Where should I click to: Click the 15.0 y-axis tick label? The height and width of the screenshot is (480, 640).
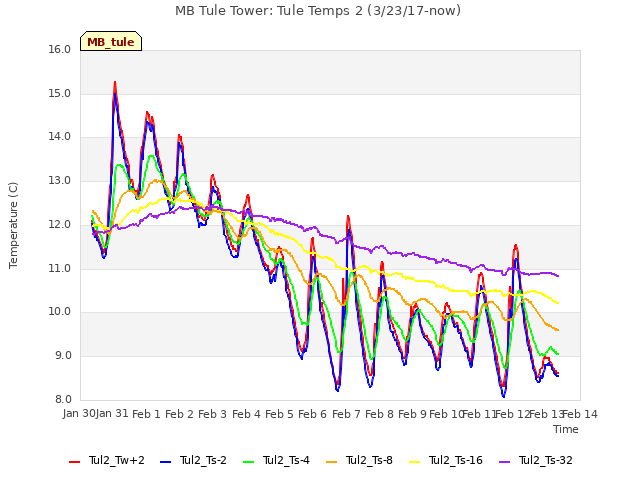[x=60, y=93]
